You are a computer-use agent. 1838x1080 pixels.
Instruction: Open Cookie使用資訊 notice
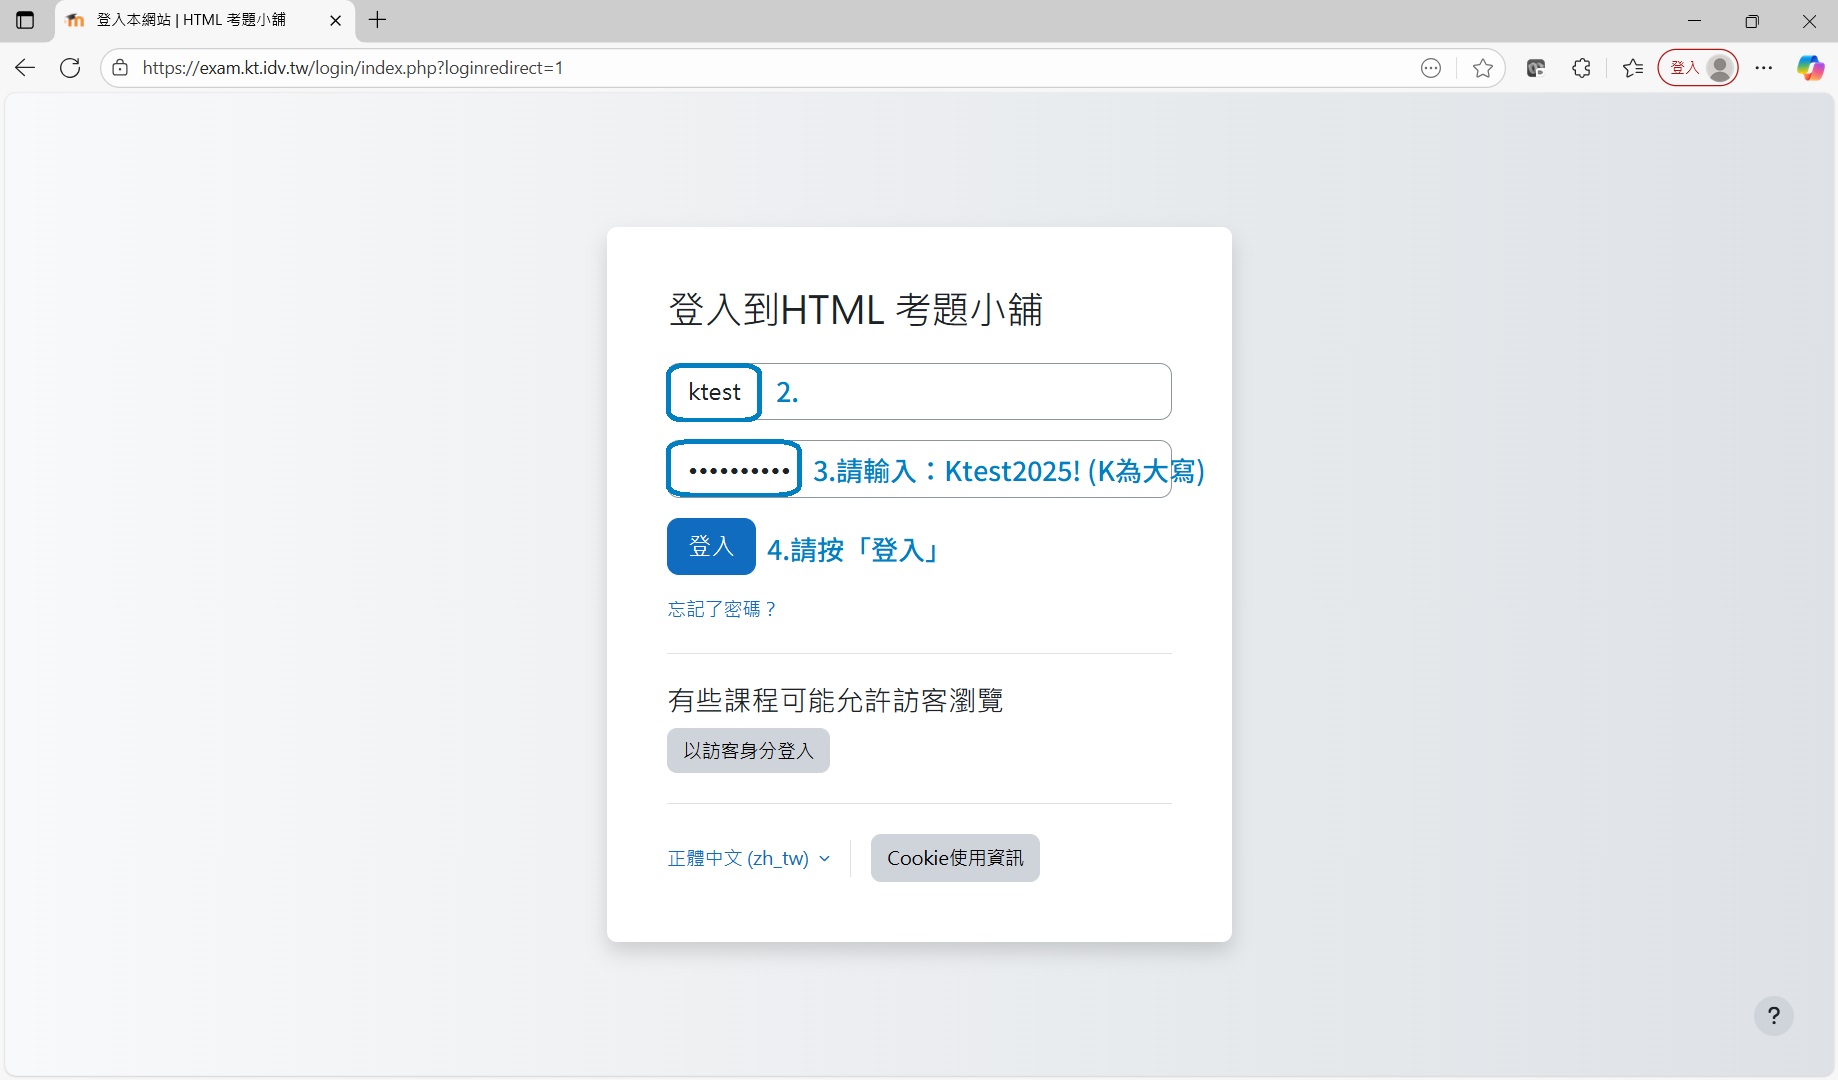(x=954, y=858)
